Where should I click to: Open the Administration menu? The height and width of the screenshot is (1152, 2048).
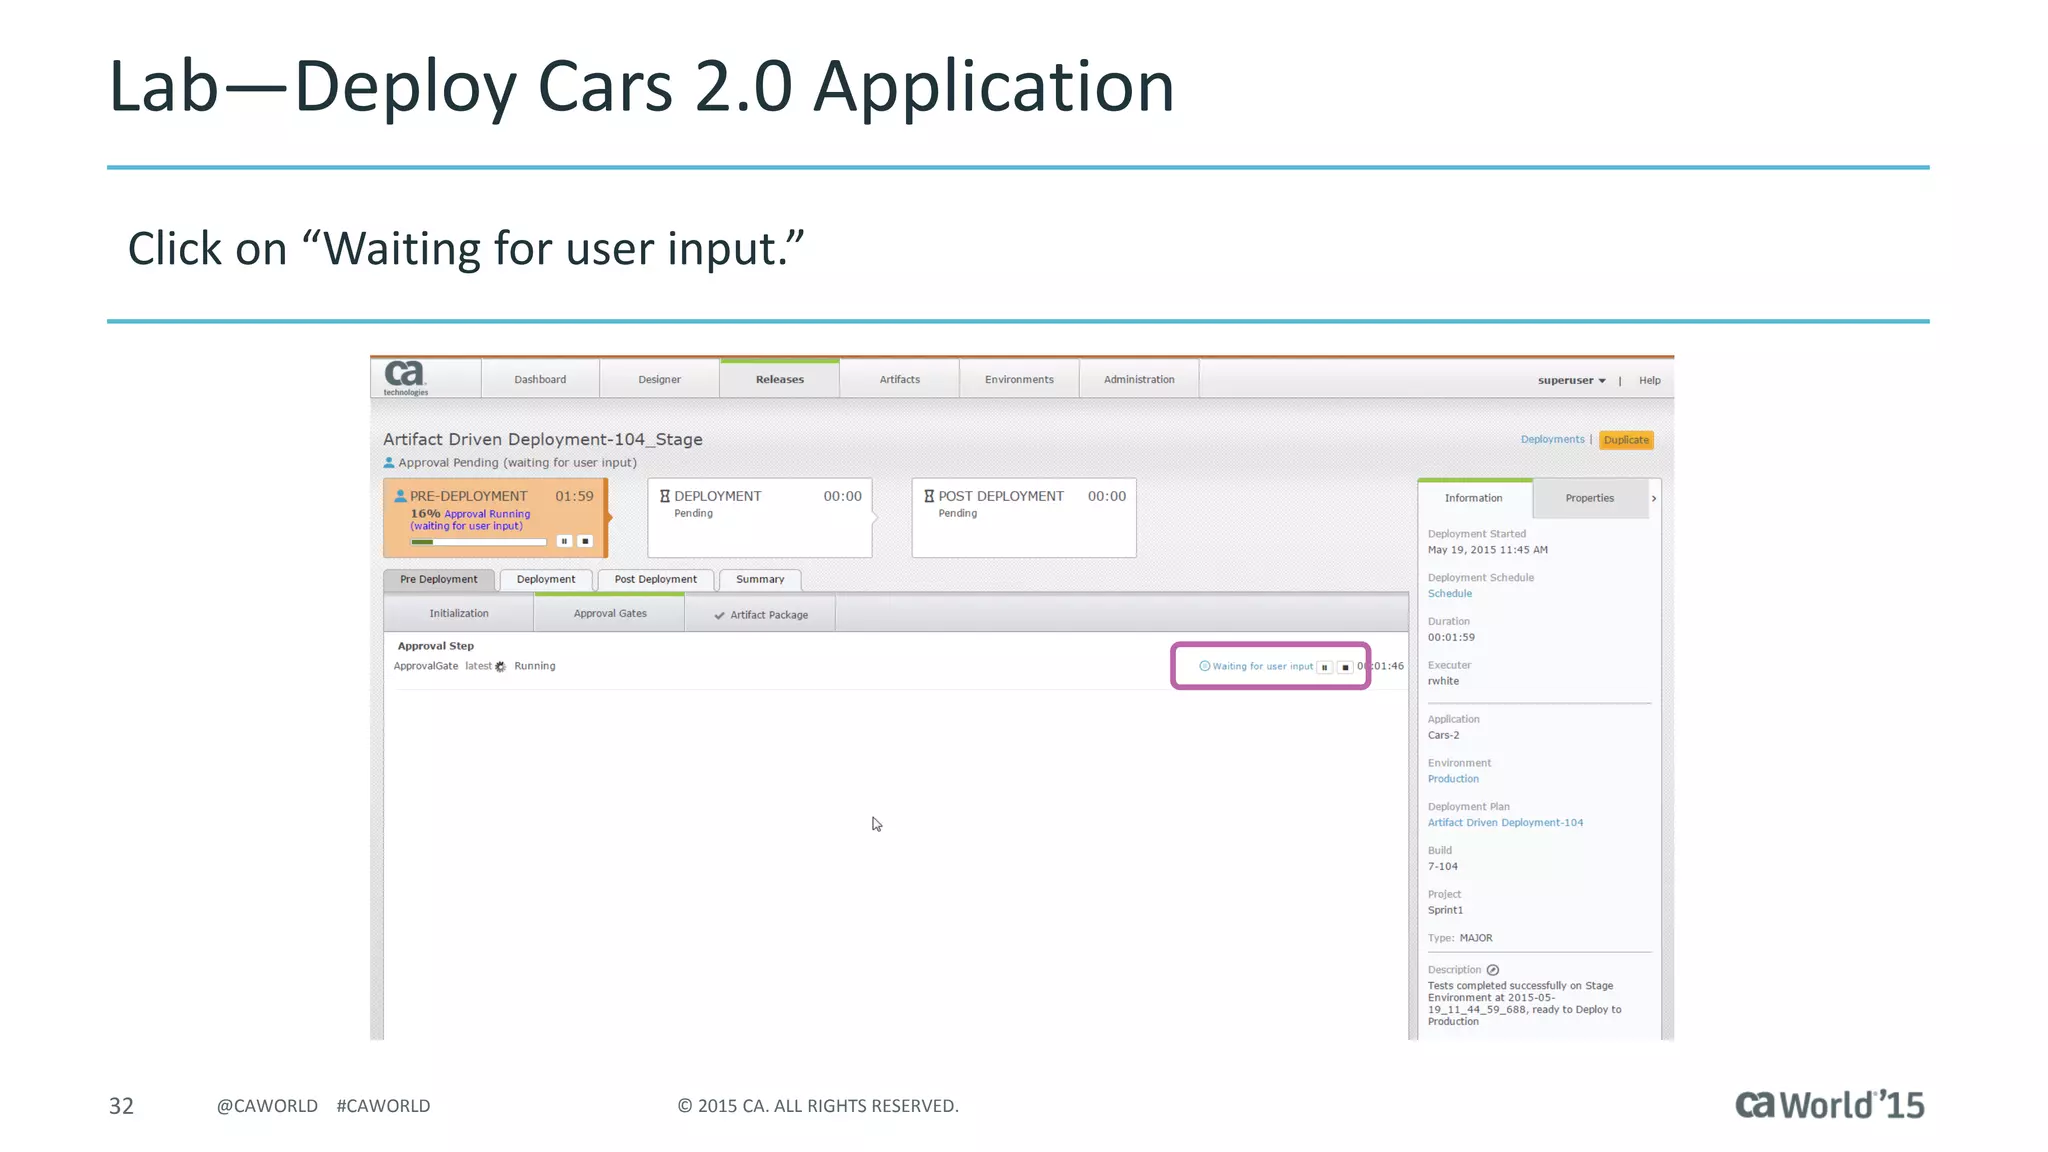pos(1139,379)
